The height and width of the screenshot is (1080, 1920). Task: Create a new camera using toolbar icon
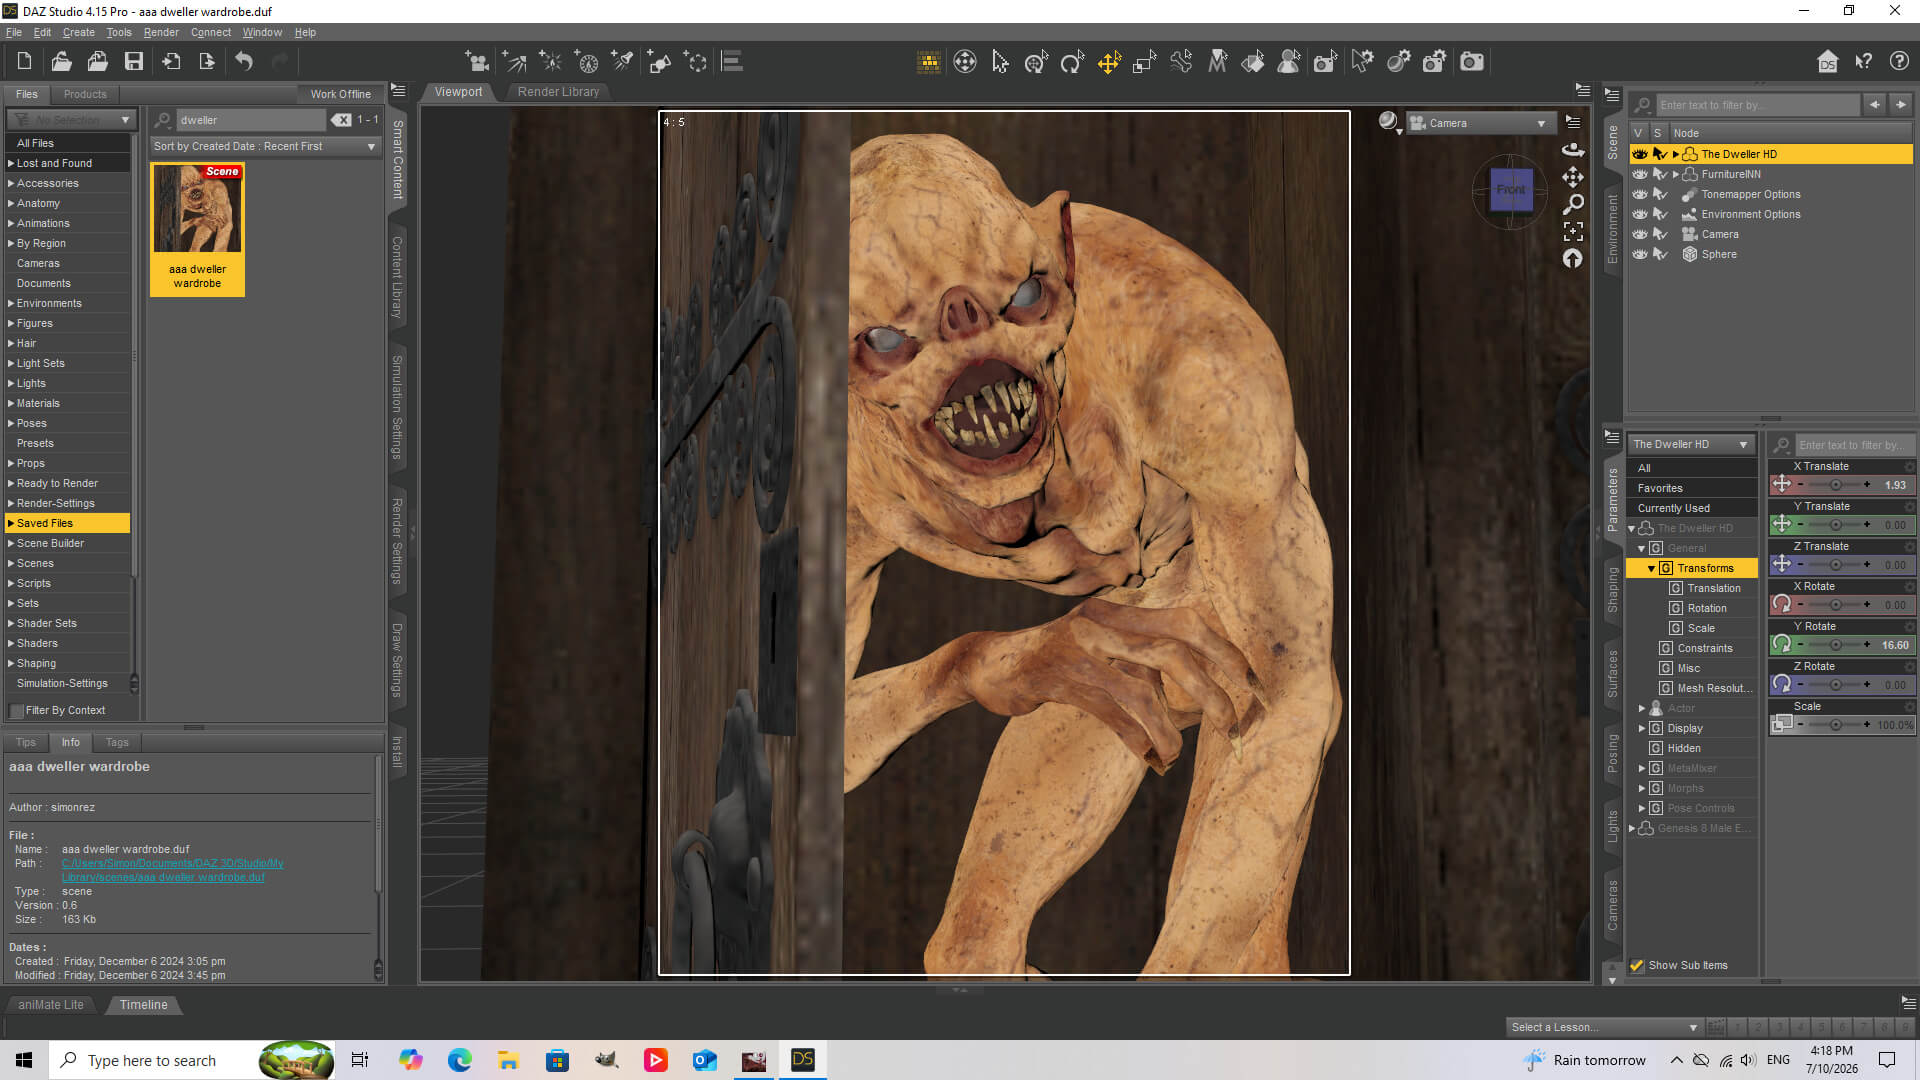pyautogui.click(x=477, y=62)
